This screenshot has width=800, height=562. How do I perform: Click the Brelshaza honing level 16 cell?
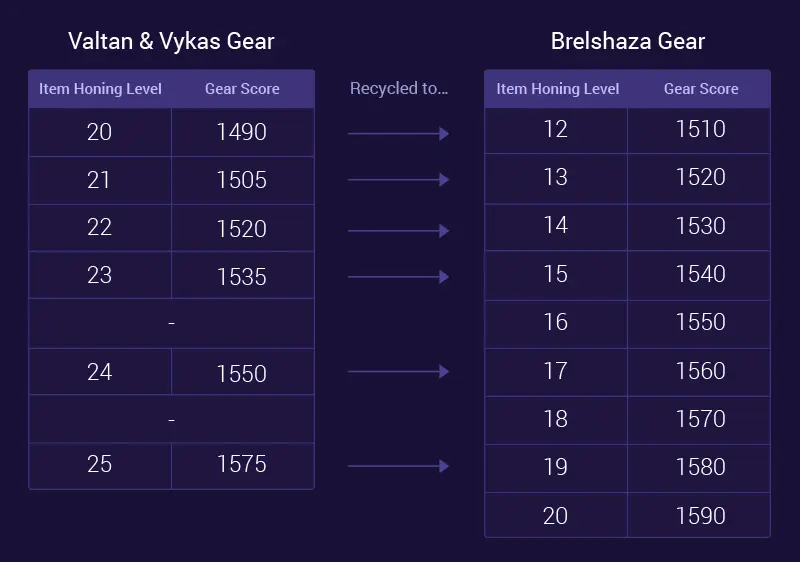click(556, 324)
